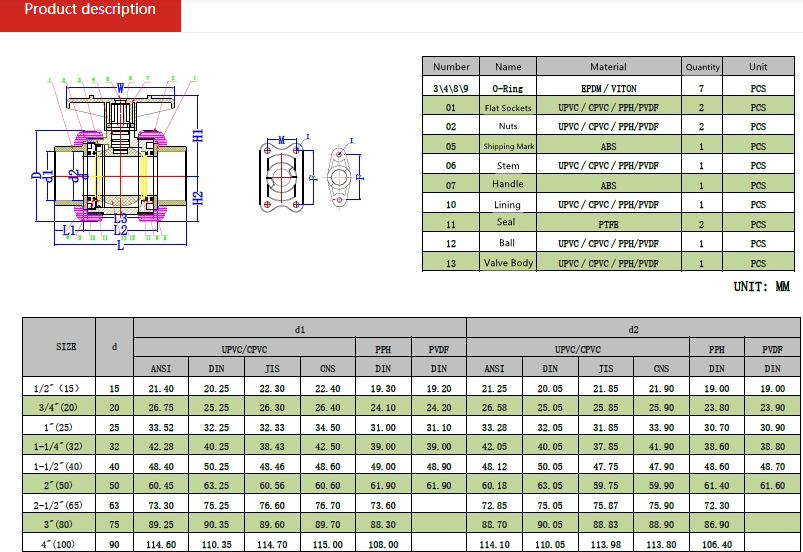Screen dimensions: 803x552
Task: Click the 'UNIT: MM' label
Action: point(762,286)
